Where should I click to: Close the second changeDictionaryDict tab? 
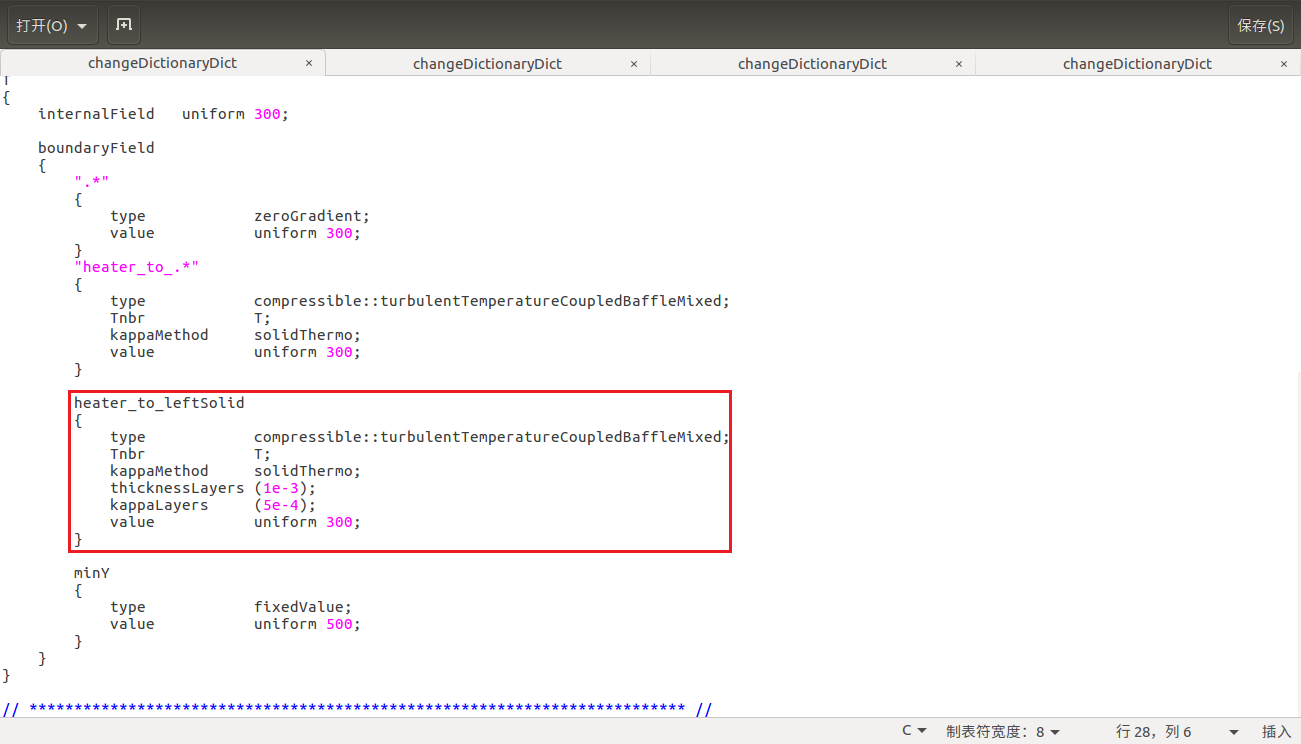click(634, 63)
